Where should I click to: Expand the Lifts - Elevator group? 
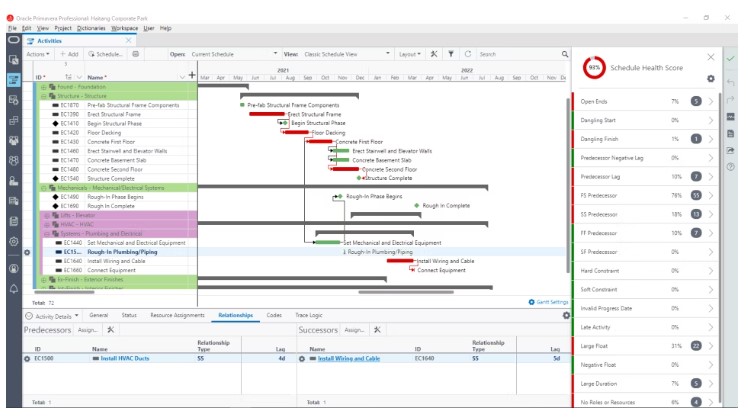click(47, 215)
